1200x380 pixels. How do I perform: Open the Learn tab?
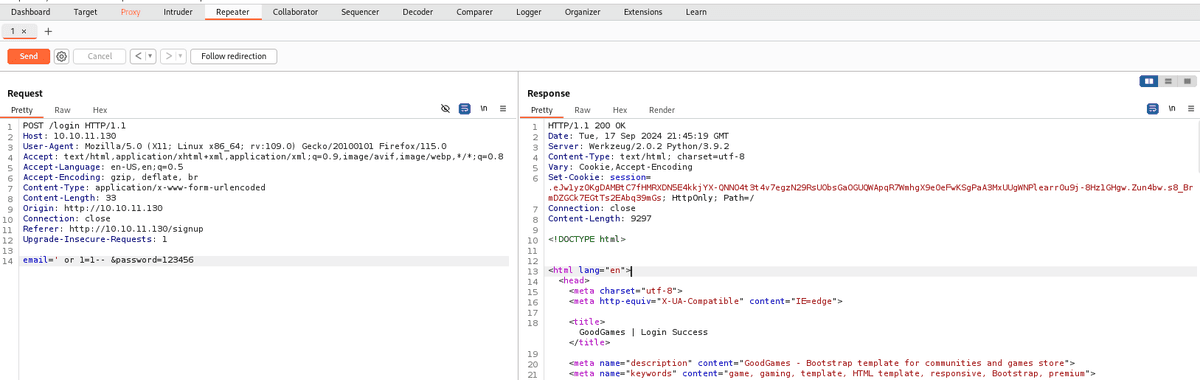point(696,11)
